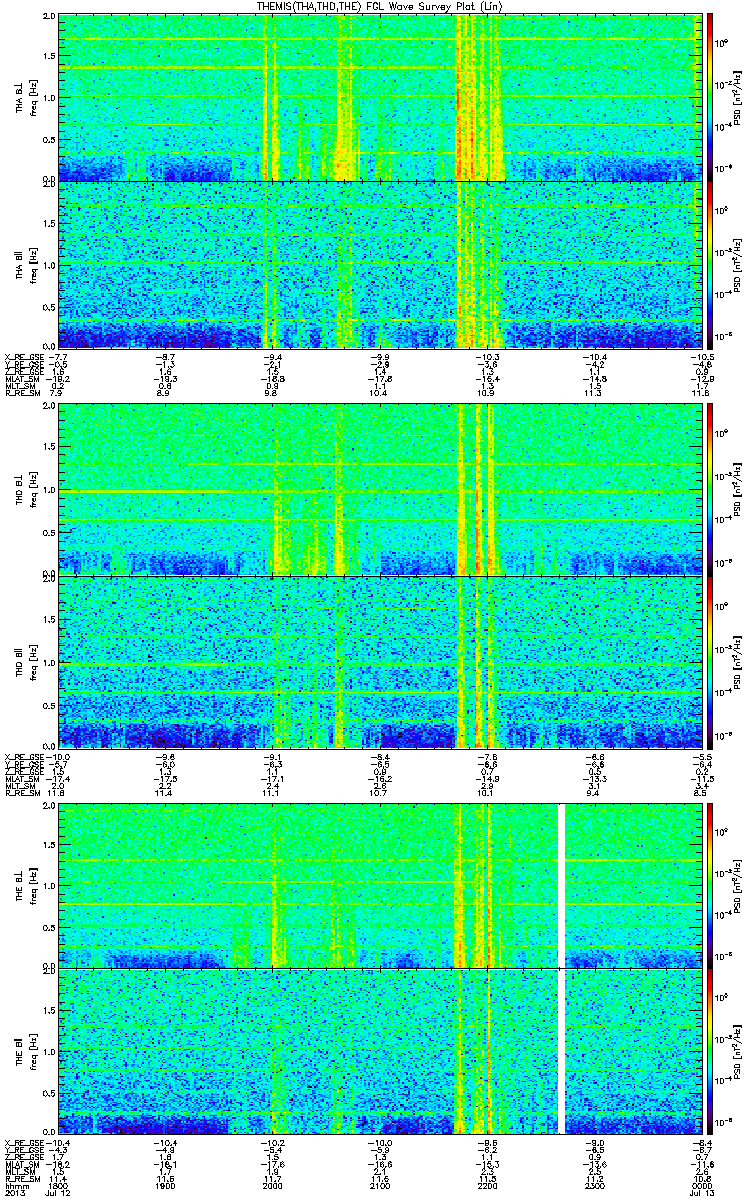750x1200 pixels.
Task: Click the X_RE_GSE label under the THE panels
Action: pyautogui.click(x=24, y=1144)
